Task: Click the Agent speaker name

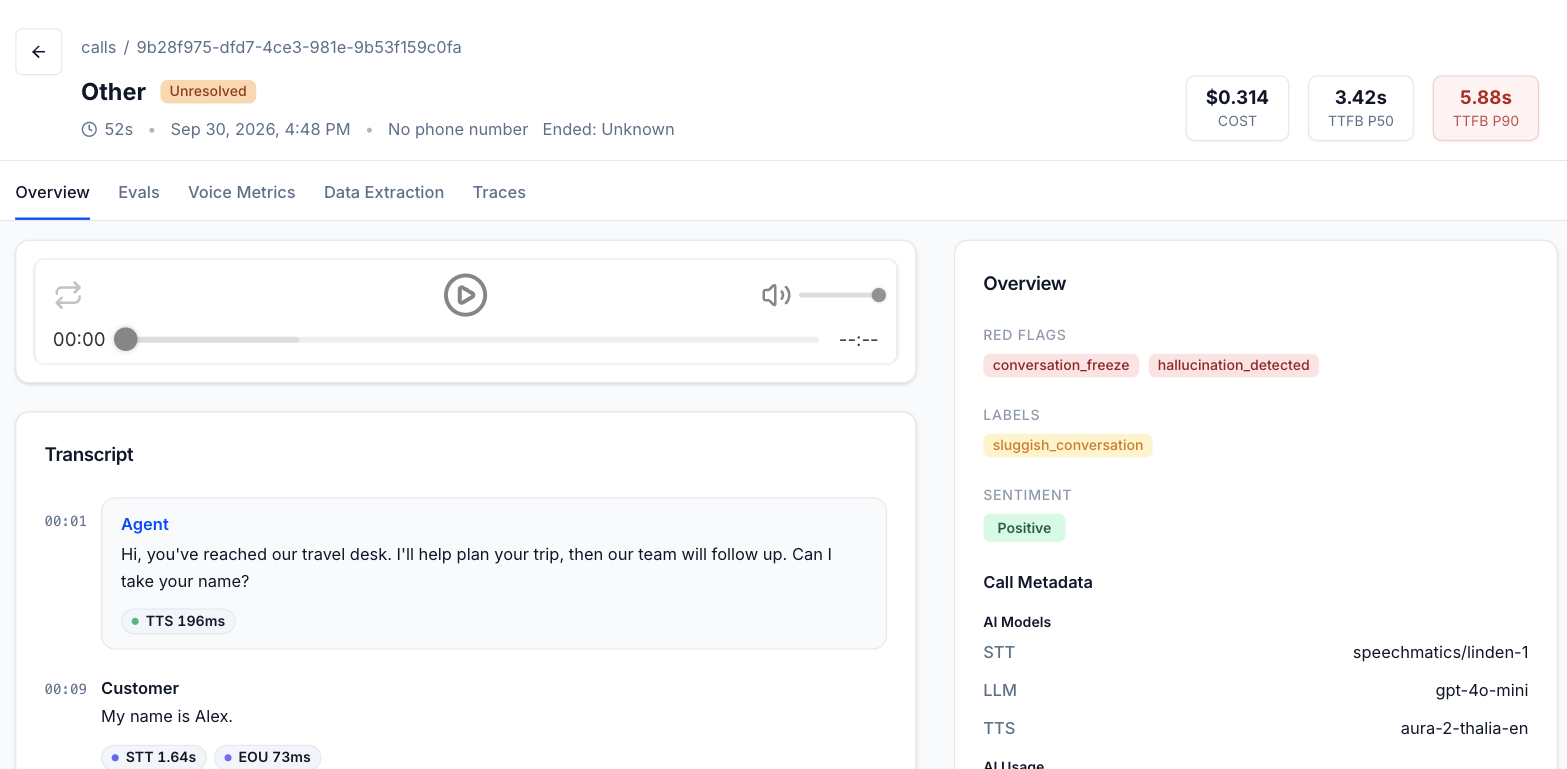Action: pyautogui.click(x=145, y=524)
